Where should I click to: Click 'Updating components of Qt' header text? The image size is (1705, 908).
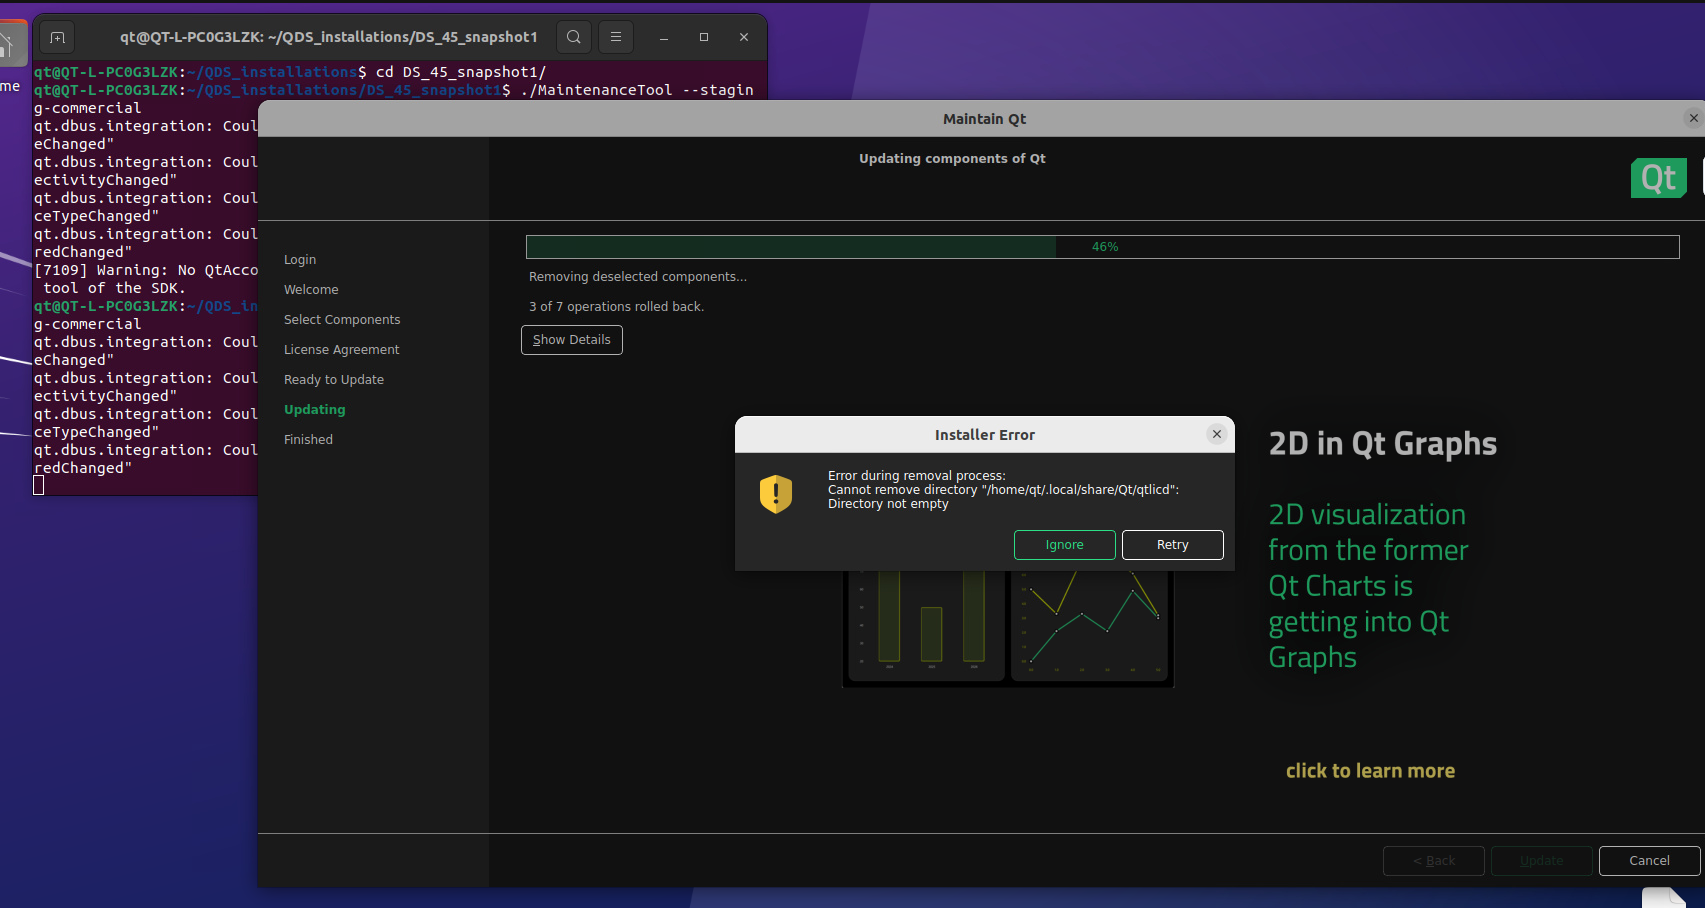[x=952, y=159]
